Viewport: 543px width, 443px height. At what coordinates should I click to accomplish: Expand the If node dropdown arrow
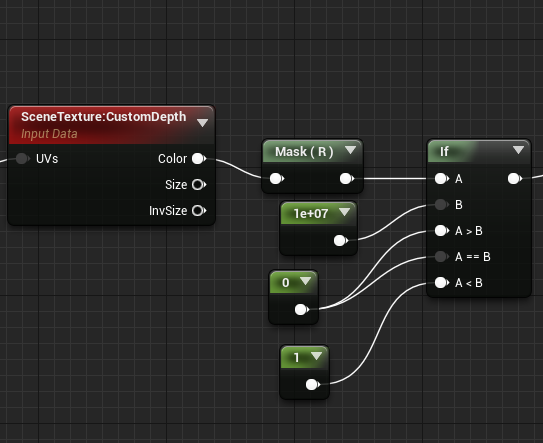point(518,150)
